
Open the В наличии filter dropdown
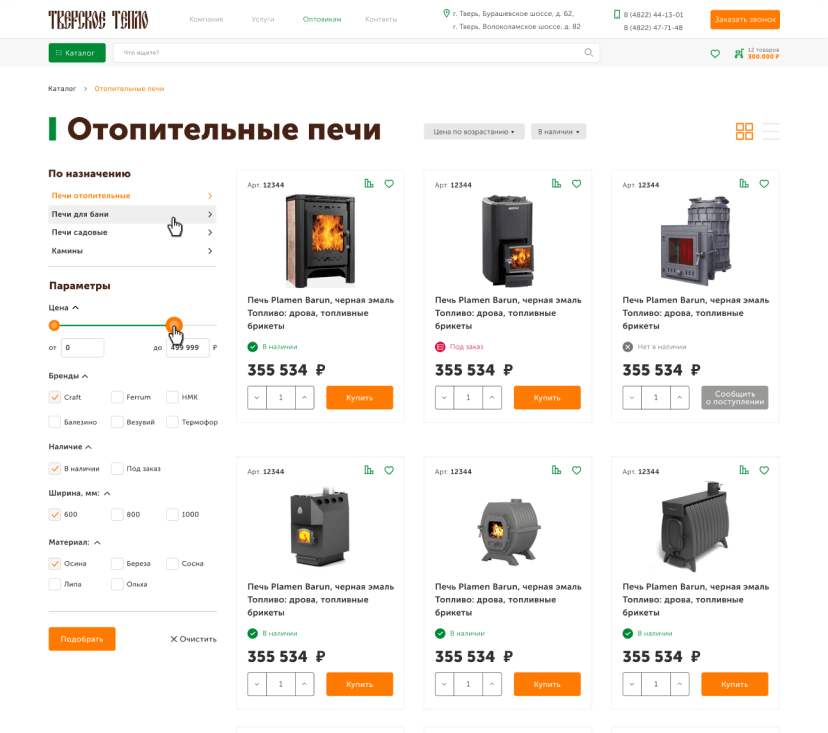pos(558,131)
